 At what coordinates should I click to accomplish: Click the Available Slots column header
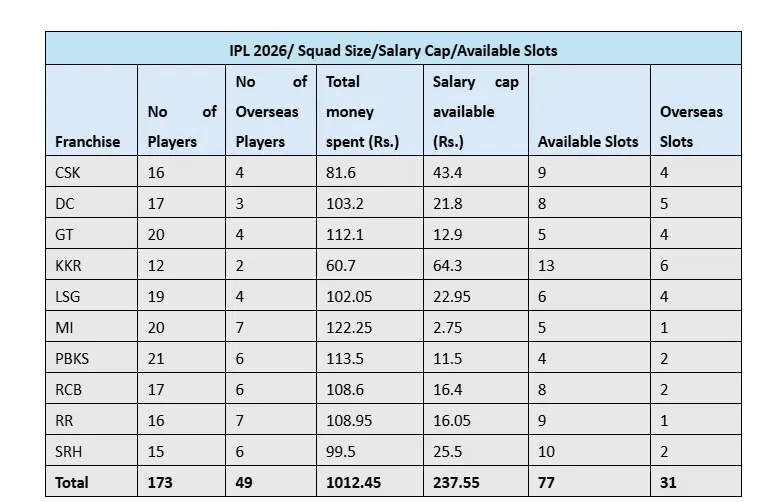587,142
